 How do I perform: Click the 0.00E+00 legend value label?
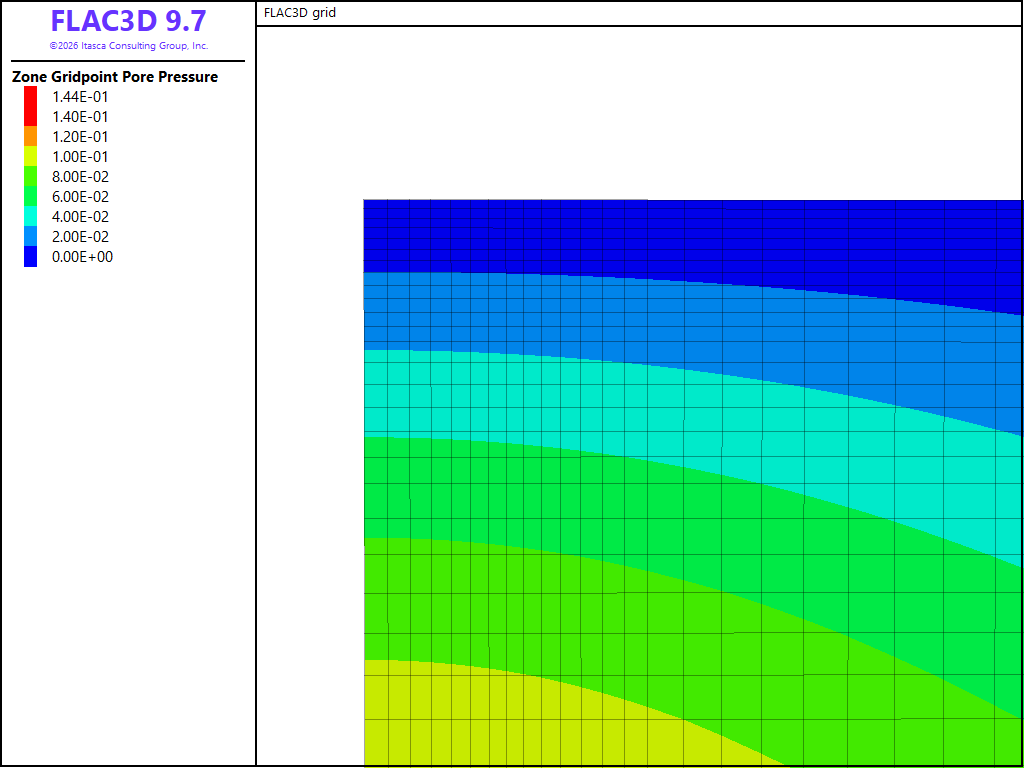point(82,257)
